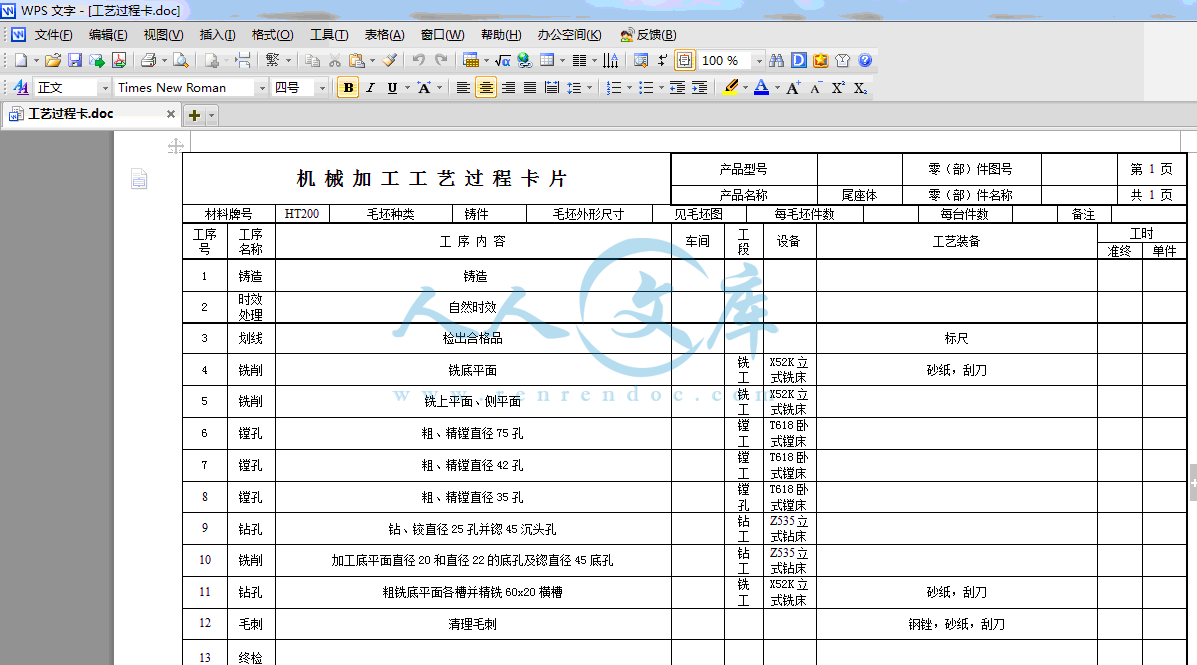Print the document with printer icon
The width and height of the screenshot is (1197, 665).
pos(149,60)
